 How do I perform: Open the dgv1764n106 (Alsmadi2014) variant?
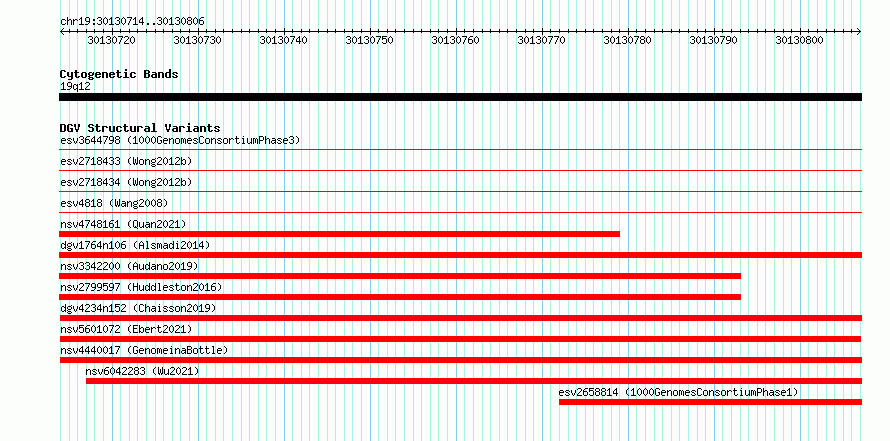(135, 245)
